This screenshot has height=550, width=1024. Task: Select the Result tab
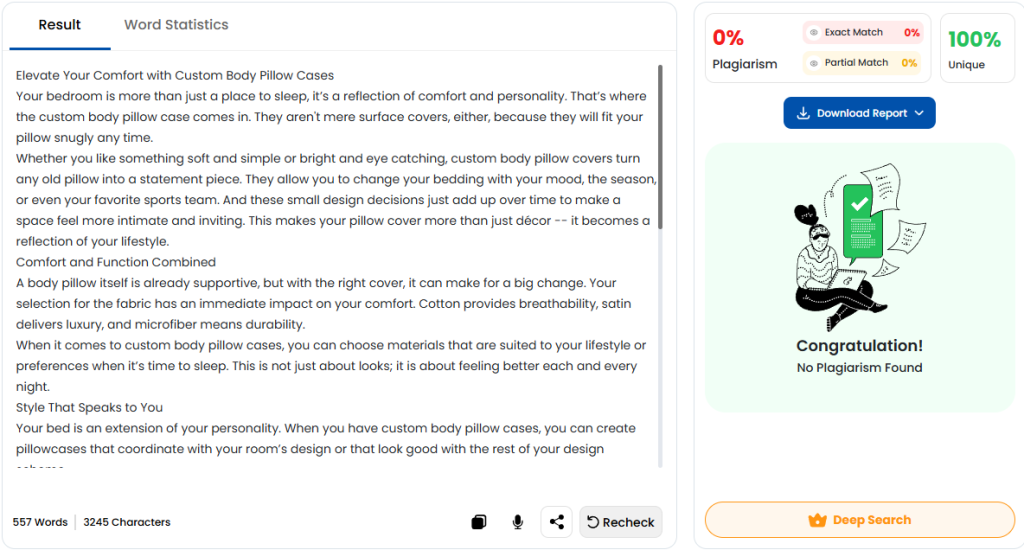tap(60, 25)
